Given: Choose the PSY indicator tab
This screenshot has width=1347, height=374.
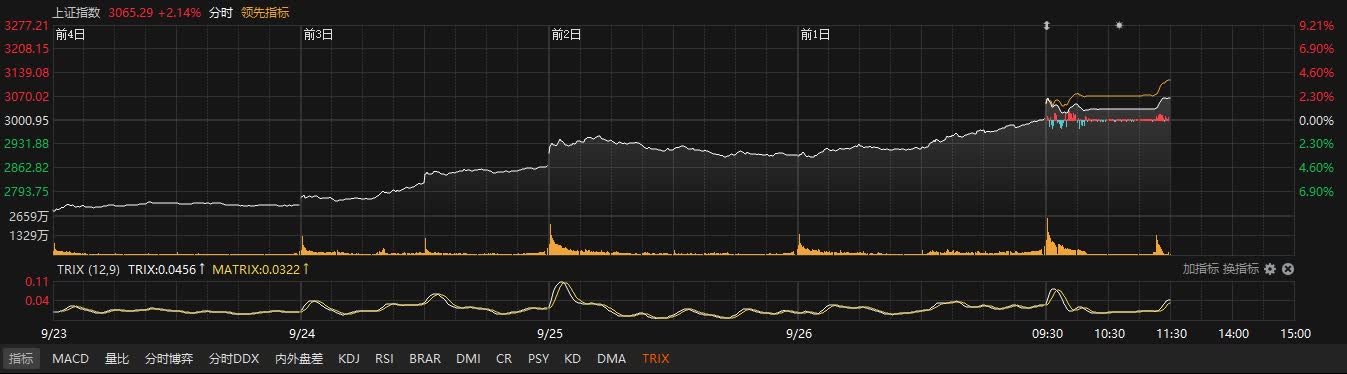Looking at the screenshot, I should click(538, 358).
